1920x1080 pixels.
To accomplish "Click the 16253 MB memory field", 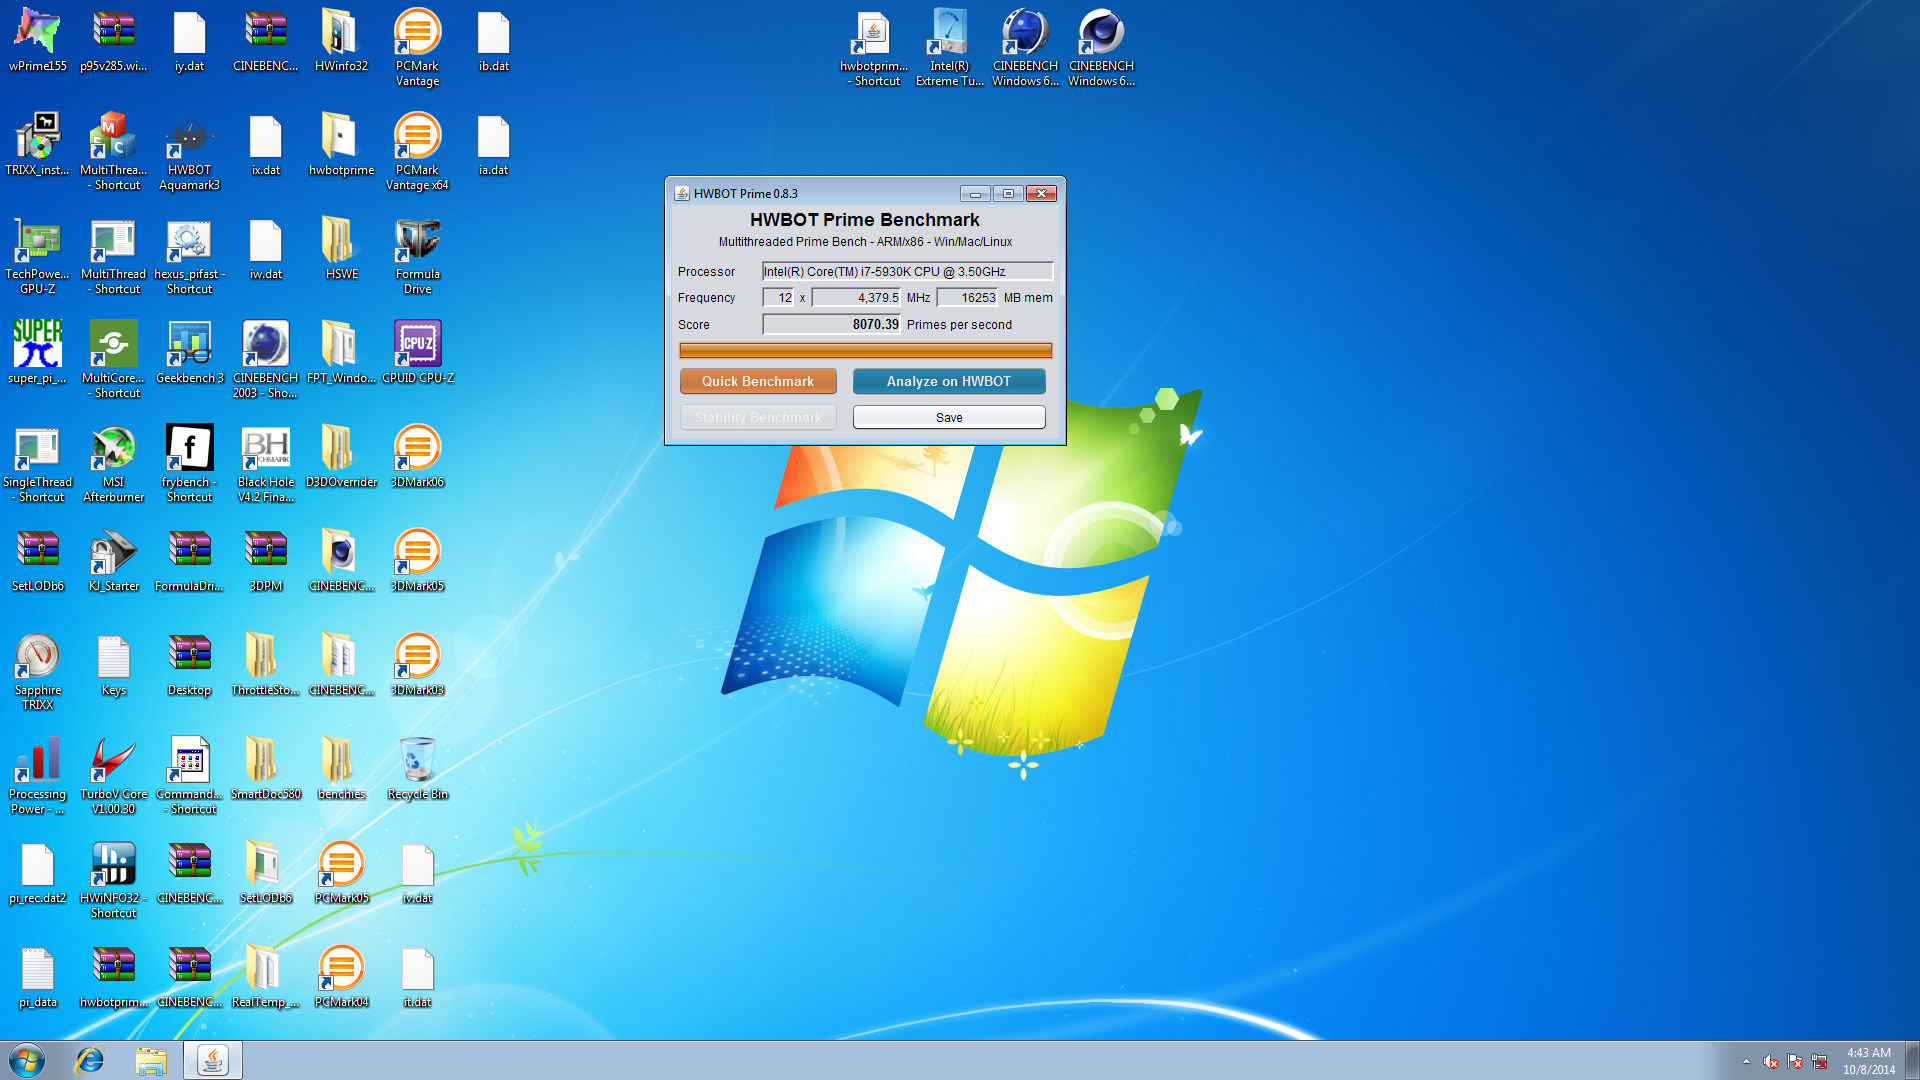I will [x=967, y=297].
